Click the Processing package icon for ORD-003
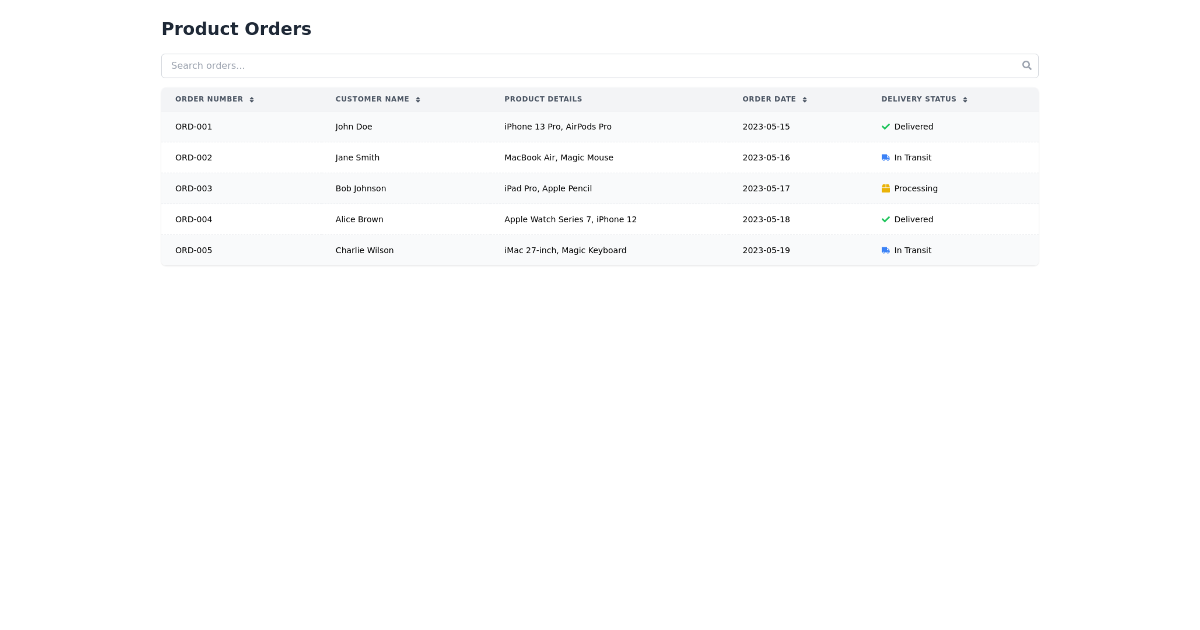The width and height of the screenshot is (1200, 630). [x=886, y=188]
